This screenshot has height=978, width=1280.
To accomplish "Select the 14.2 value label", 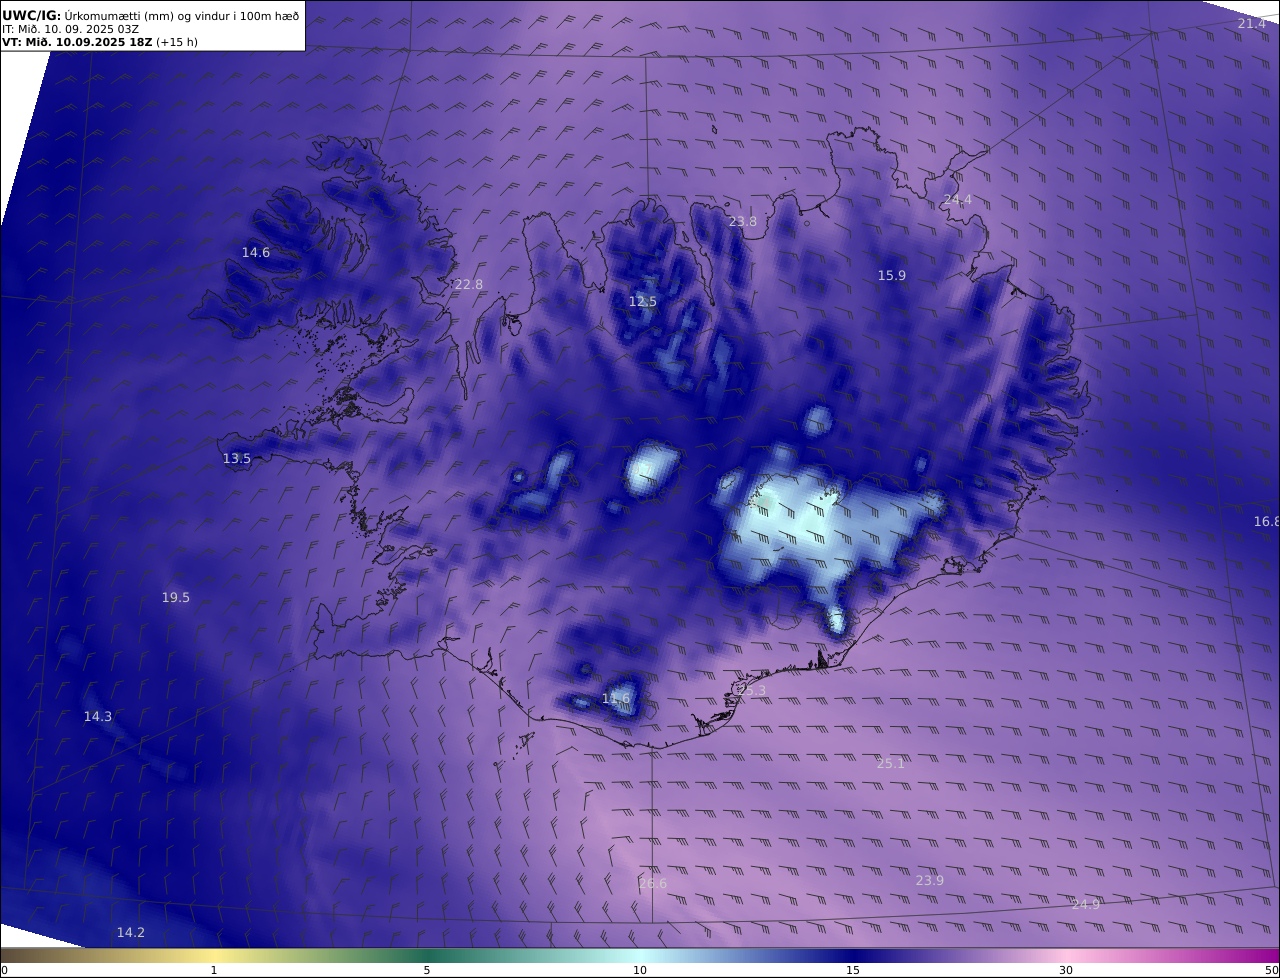I will pyautogui.click(x=130, y=933).
